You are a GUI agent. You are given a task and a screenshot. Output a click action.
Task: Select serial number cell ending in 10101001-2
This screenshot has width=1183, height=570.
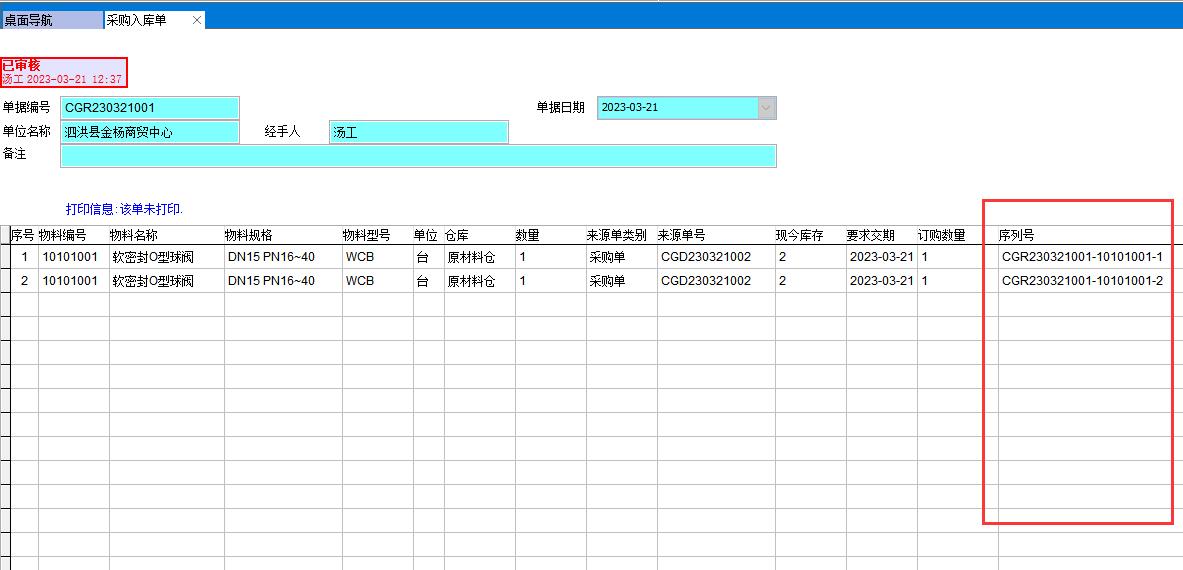(x=1082, y=281)
